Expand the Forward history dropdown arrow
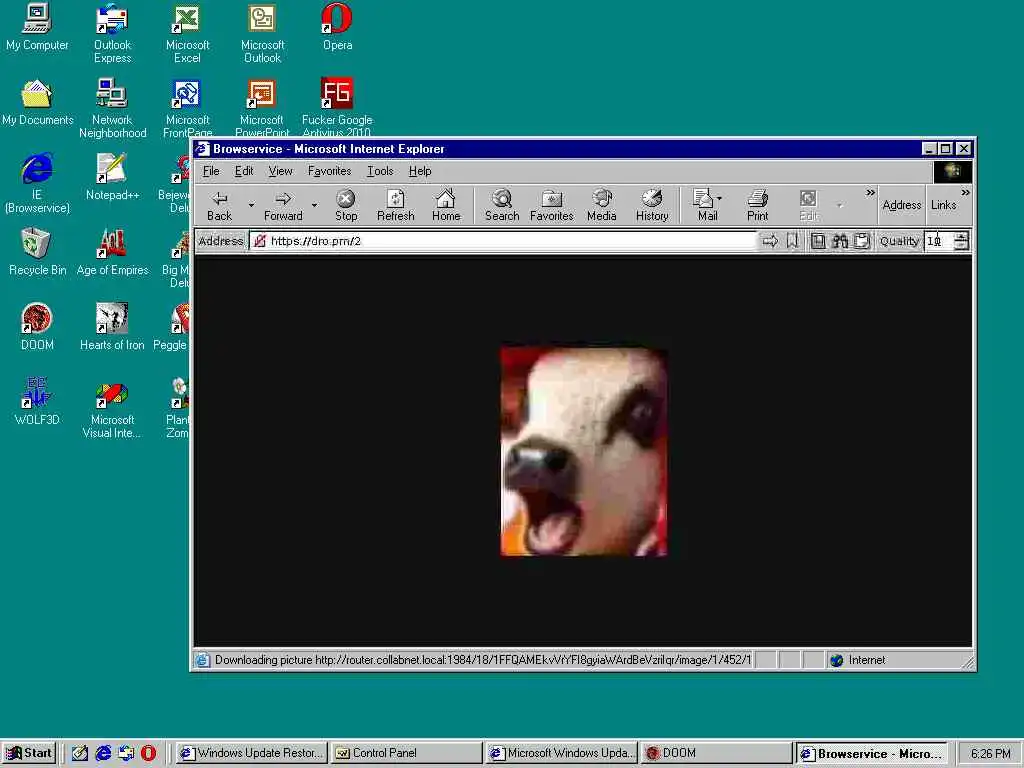The width and height of the screenshot is (1024, 768). [x=314, y=205]
